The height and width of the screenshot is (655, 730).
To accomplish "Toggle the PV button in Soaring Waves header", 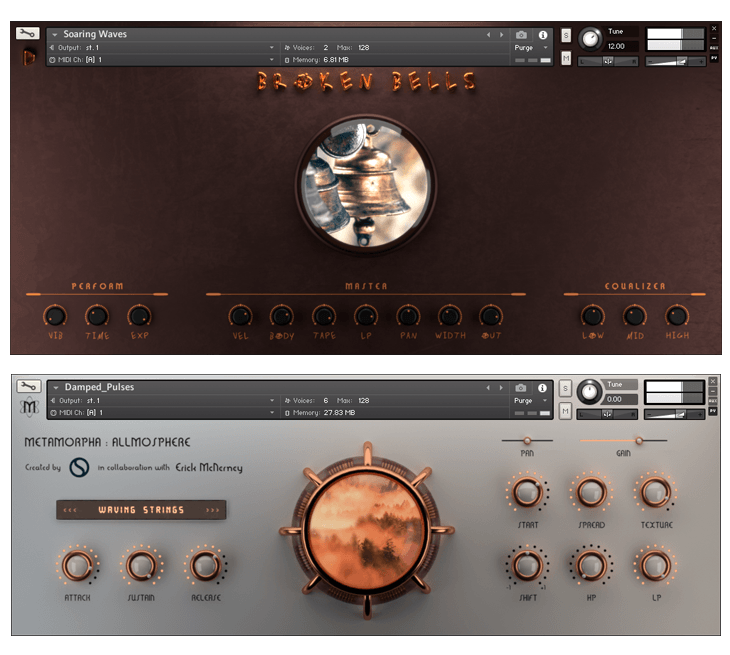I will pos(714,58).
